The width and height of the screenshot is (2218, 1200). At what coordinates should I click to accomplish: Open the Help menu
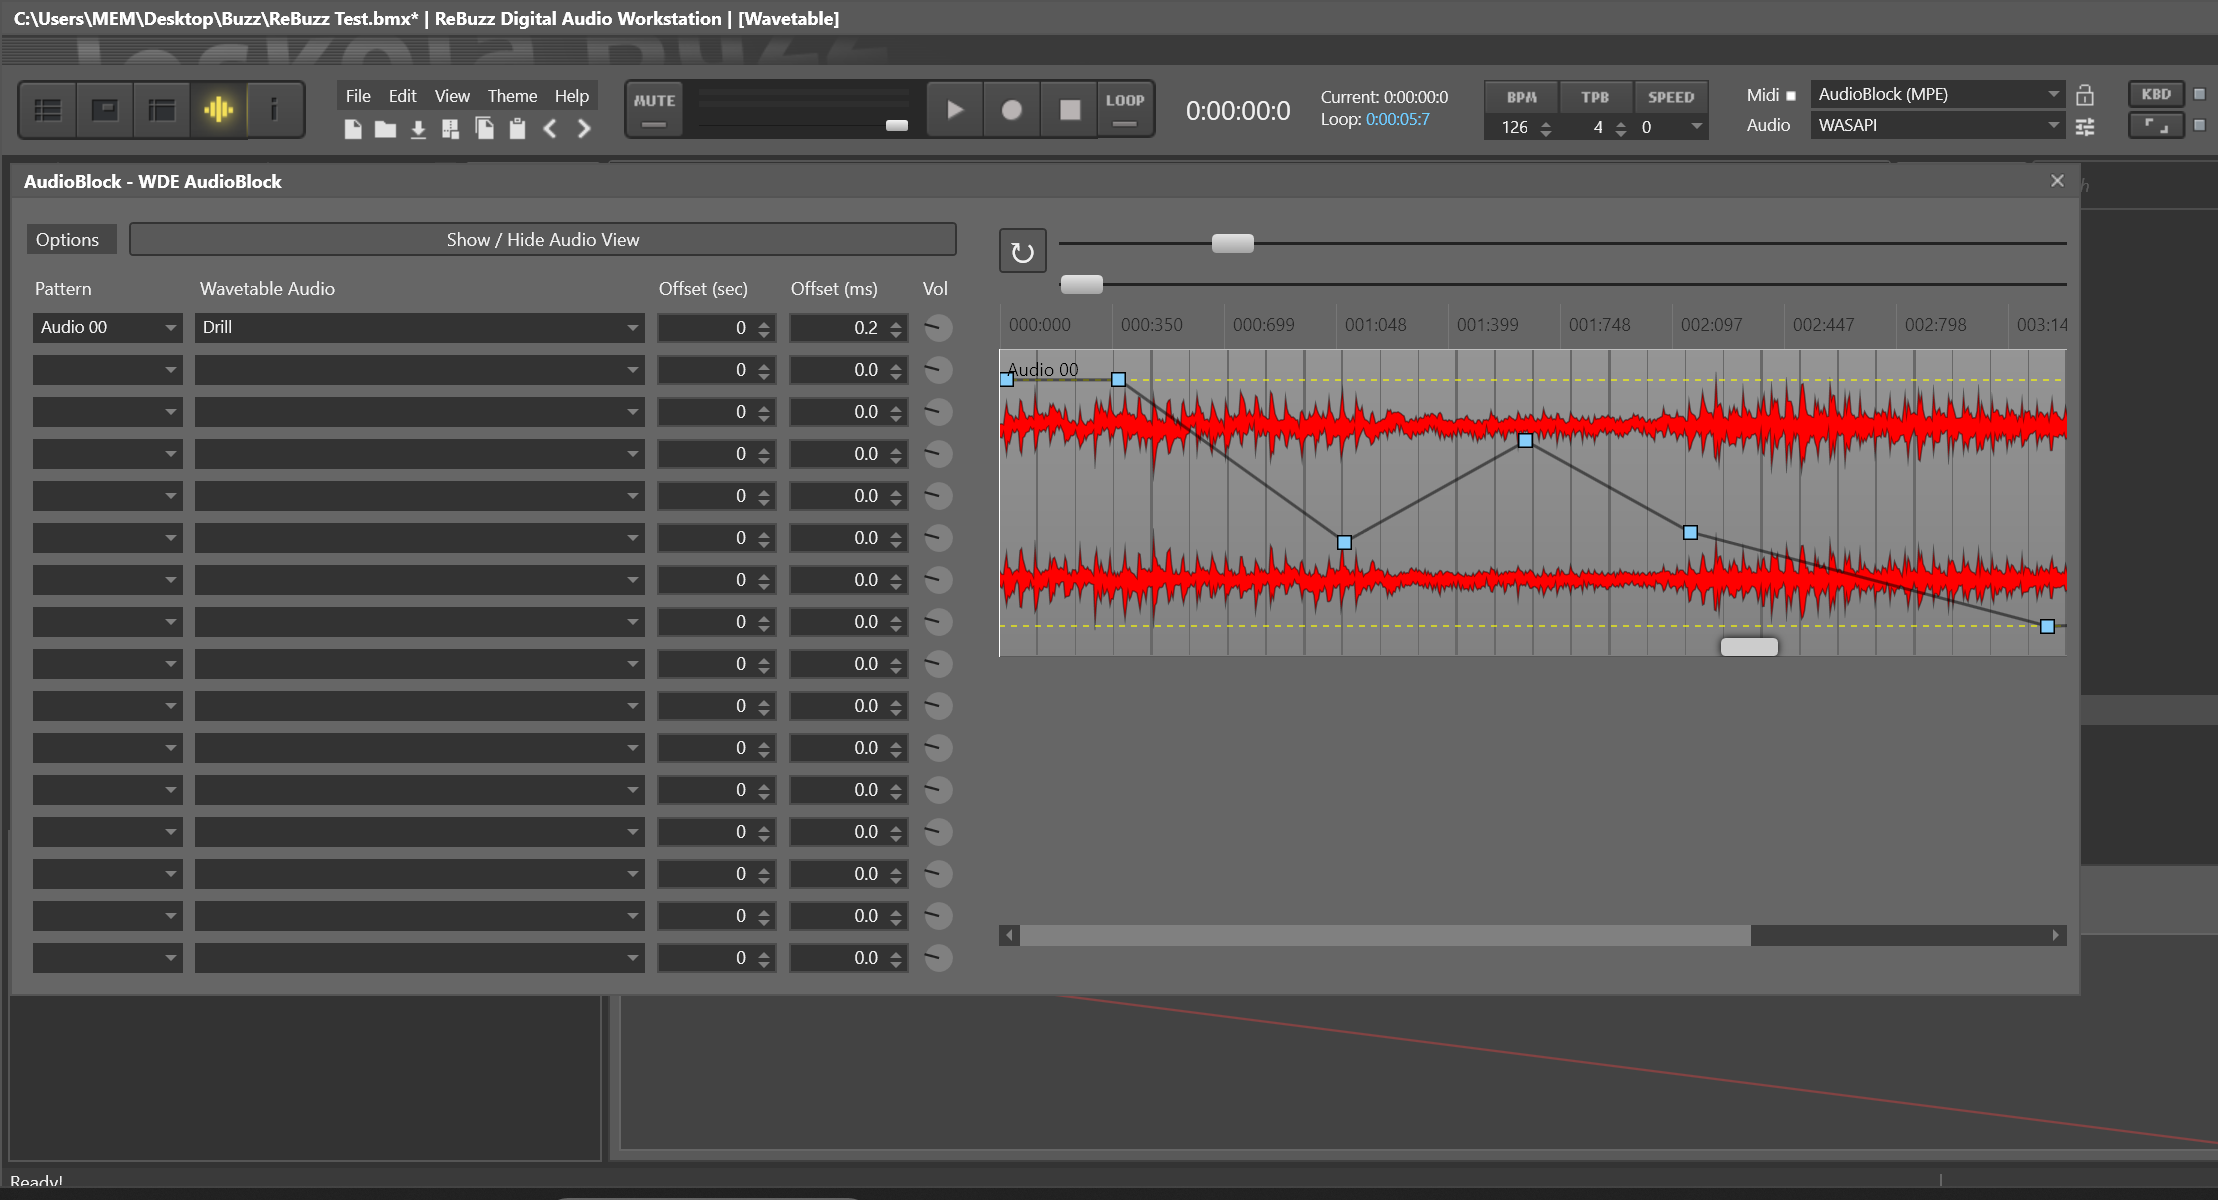point(572,96)
